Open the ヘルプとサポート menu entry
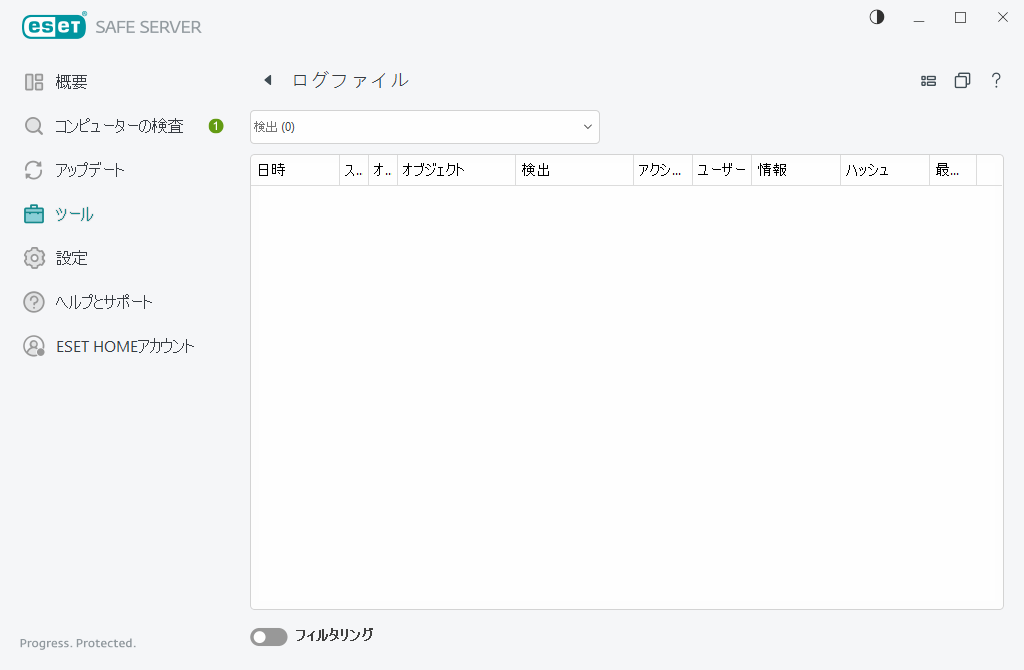The height and width of the screenshot is (670, 1024). [33, 302]
